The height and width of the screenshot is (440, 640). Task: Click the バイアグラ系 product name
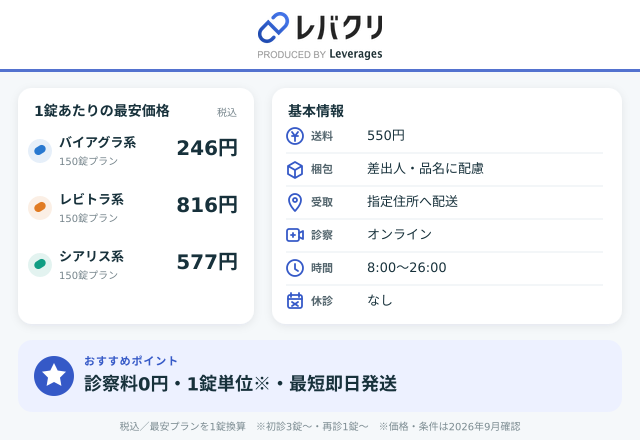coord(98,142)
